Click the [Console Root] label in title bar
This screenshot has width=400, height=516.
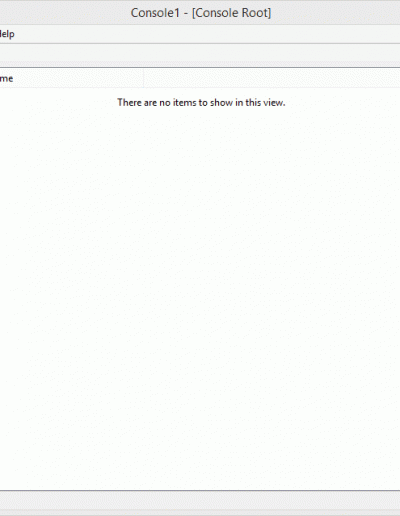click(231, 13)
